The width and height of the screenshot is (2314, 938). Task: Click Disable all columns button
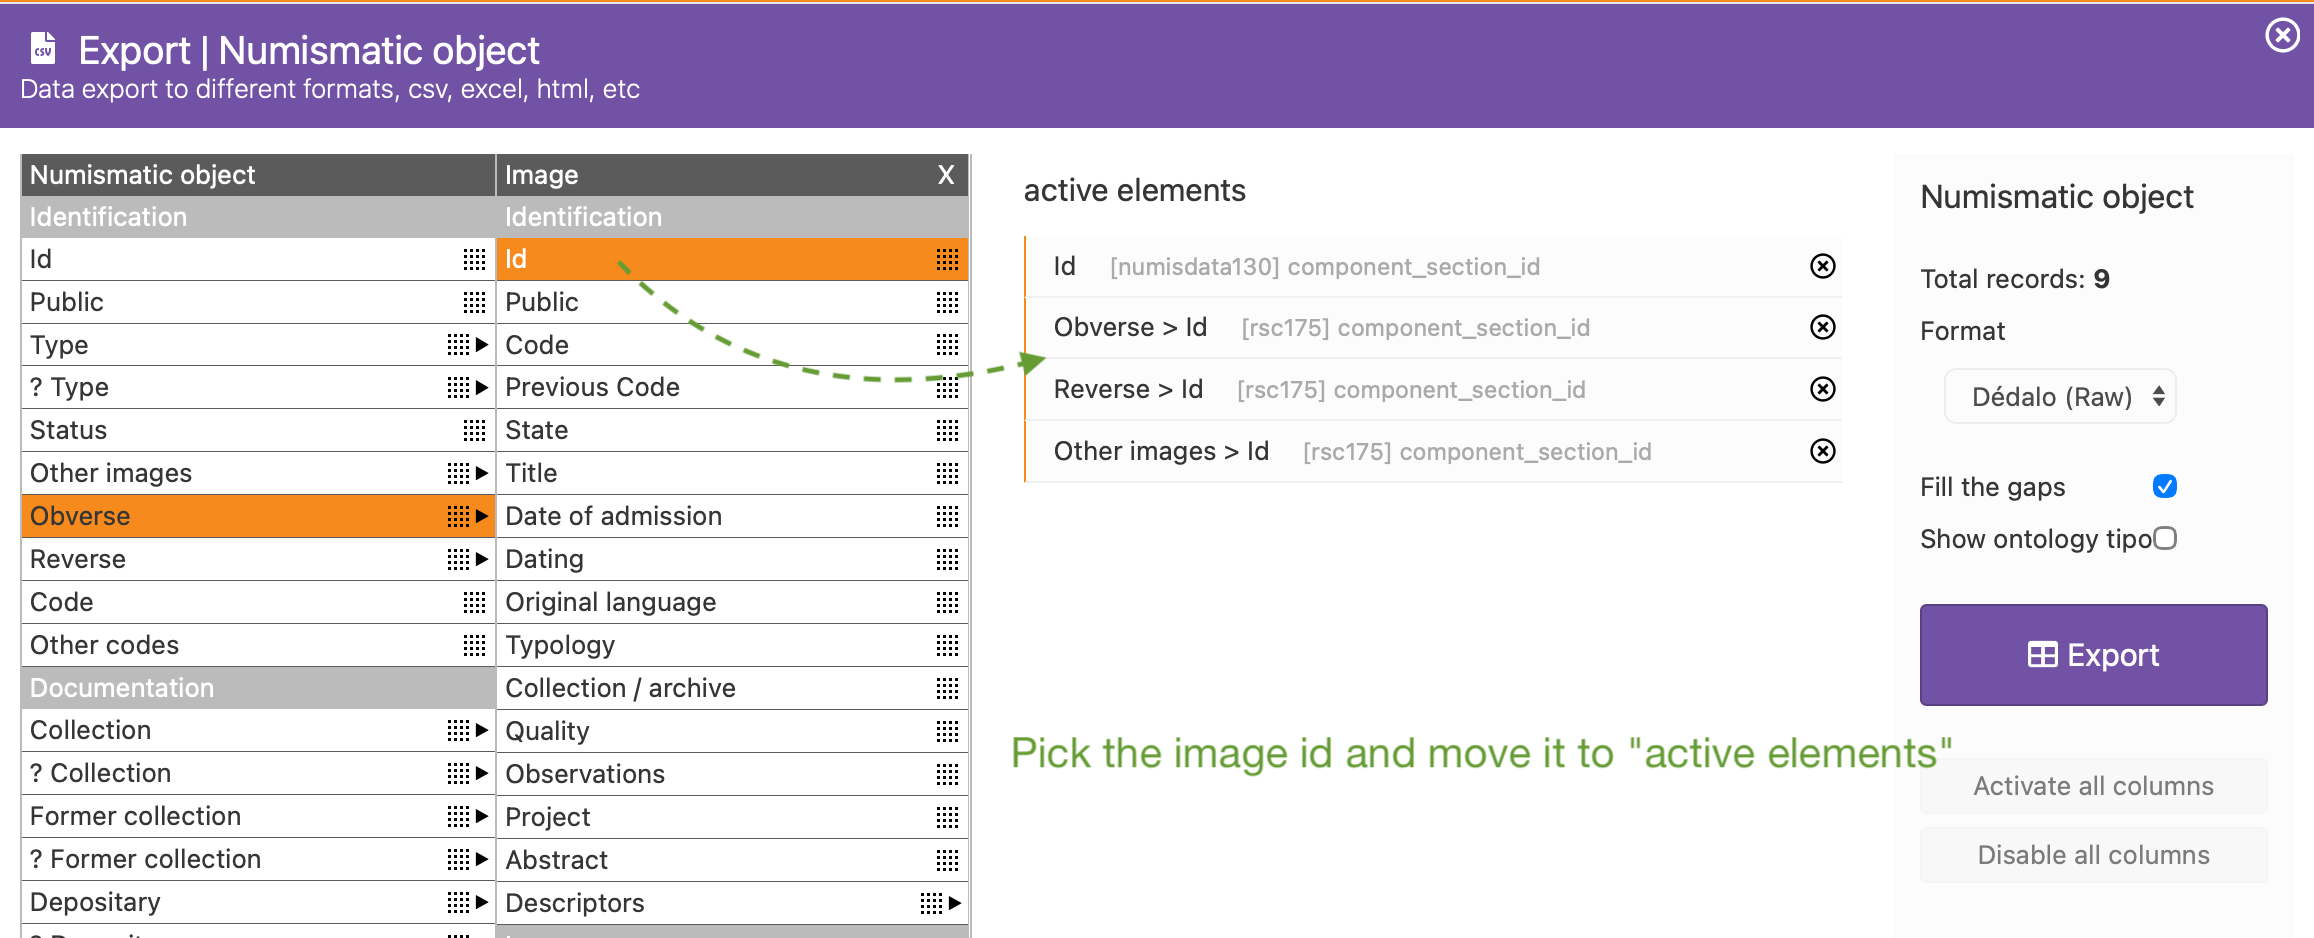pos(2093,855)
